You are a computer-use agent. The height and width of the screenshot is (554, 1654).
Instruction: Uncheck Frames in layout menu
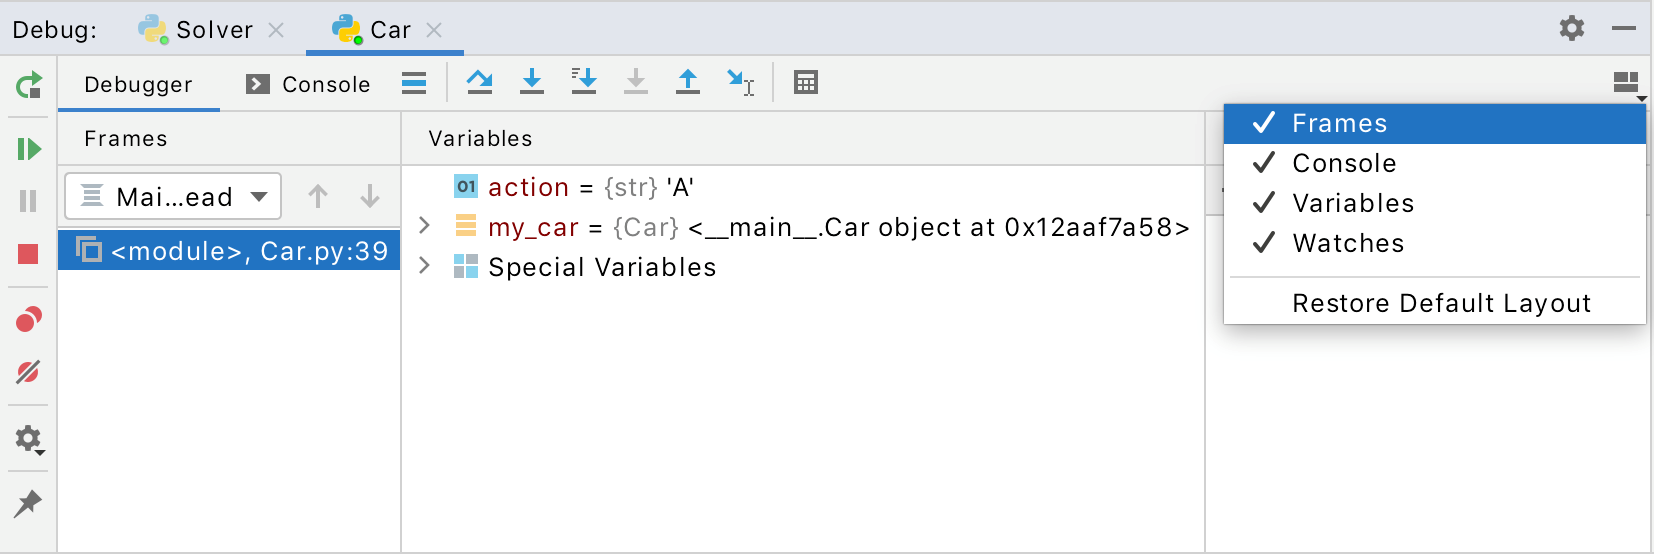click(x=1339, y=123)
